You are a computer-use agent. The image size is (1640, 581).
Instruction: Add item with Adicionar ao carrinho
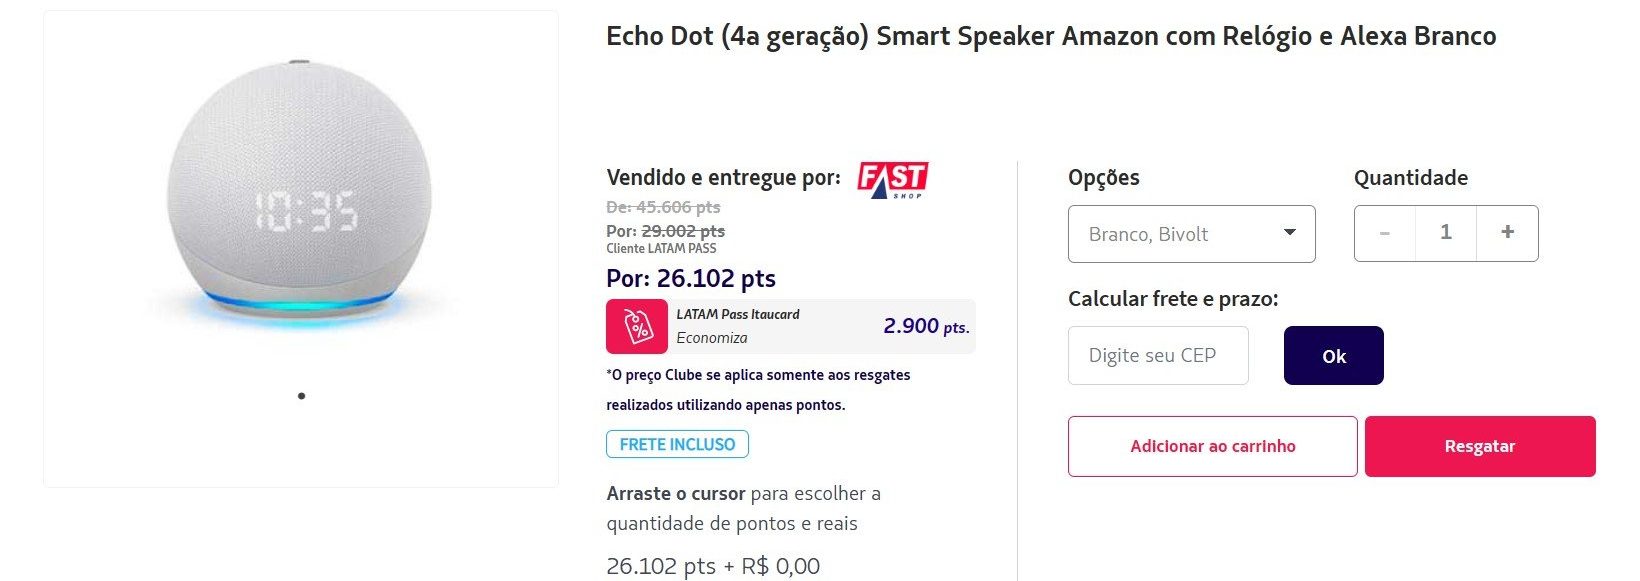click(1213, 446)
